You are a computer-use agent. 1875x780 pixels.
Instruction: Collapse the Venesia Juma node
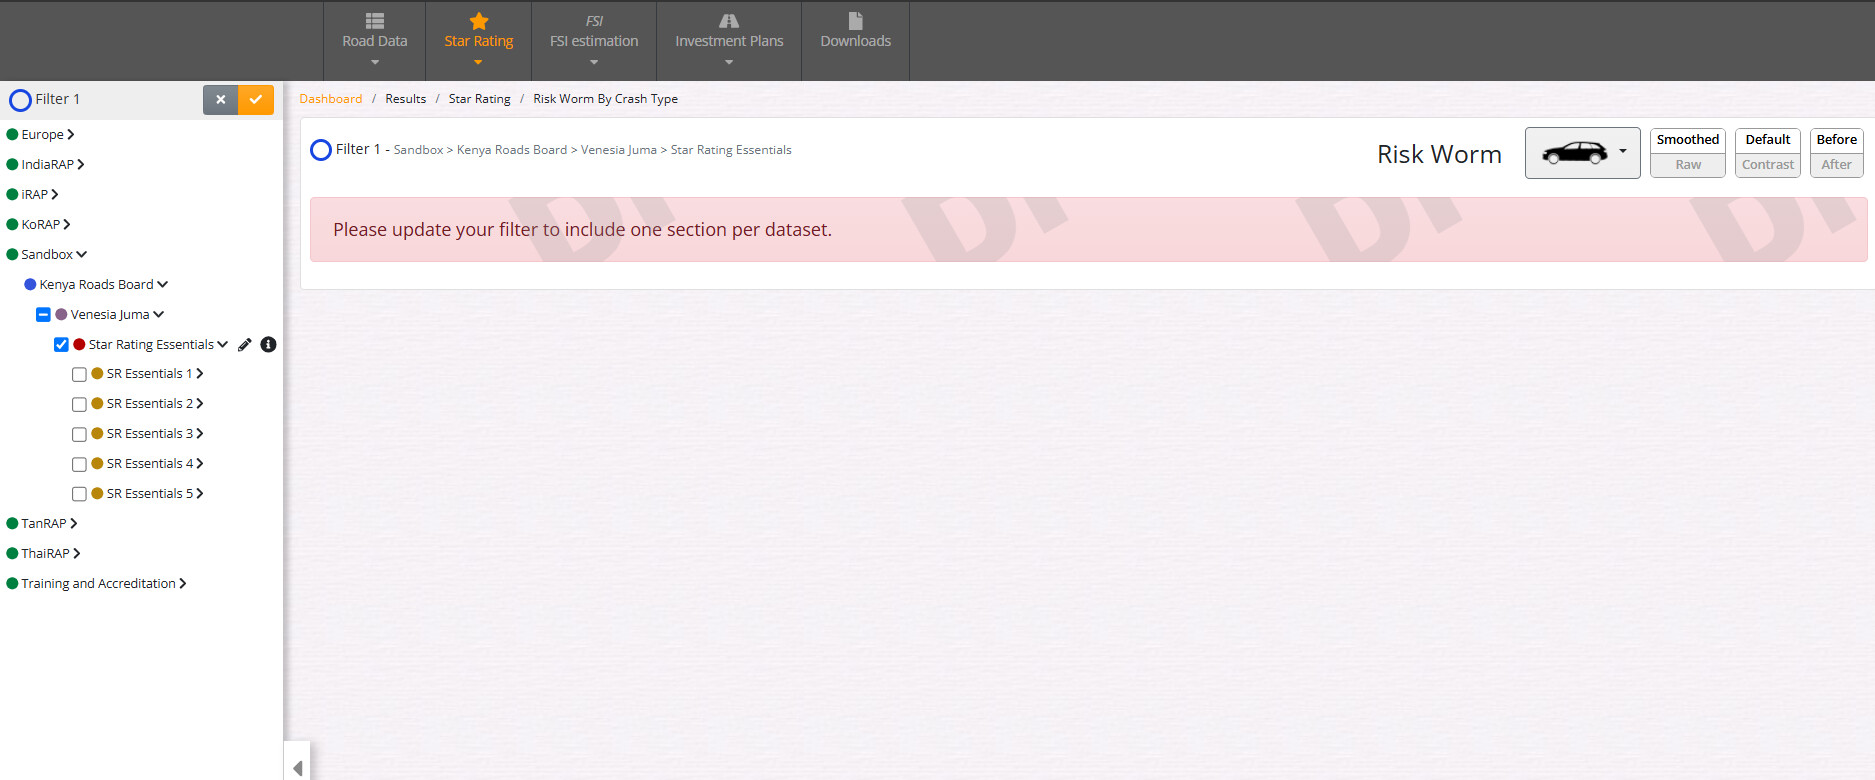(x=158, y=314)
